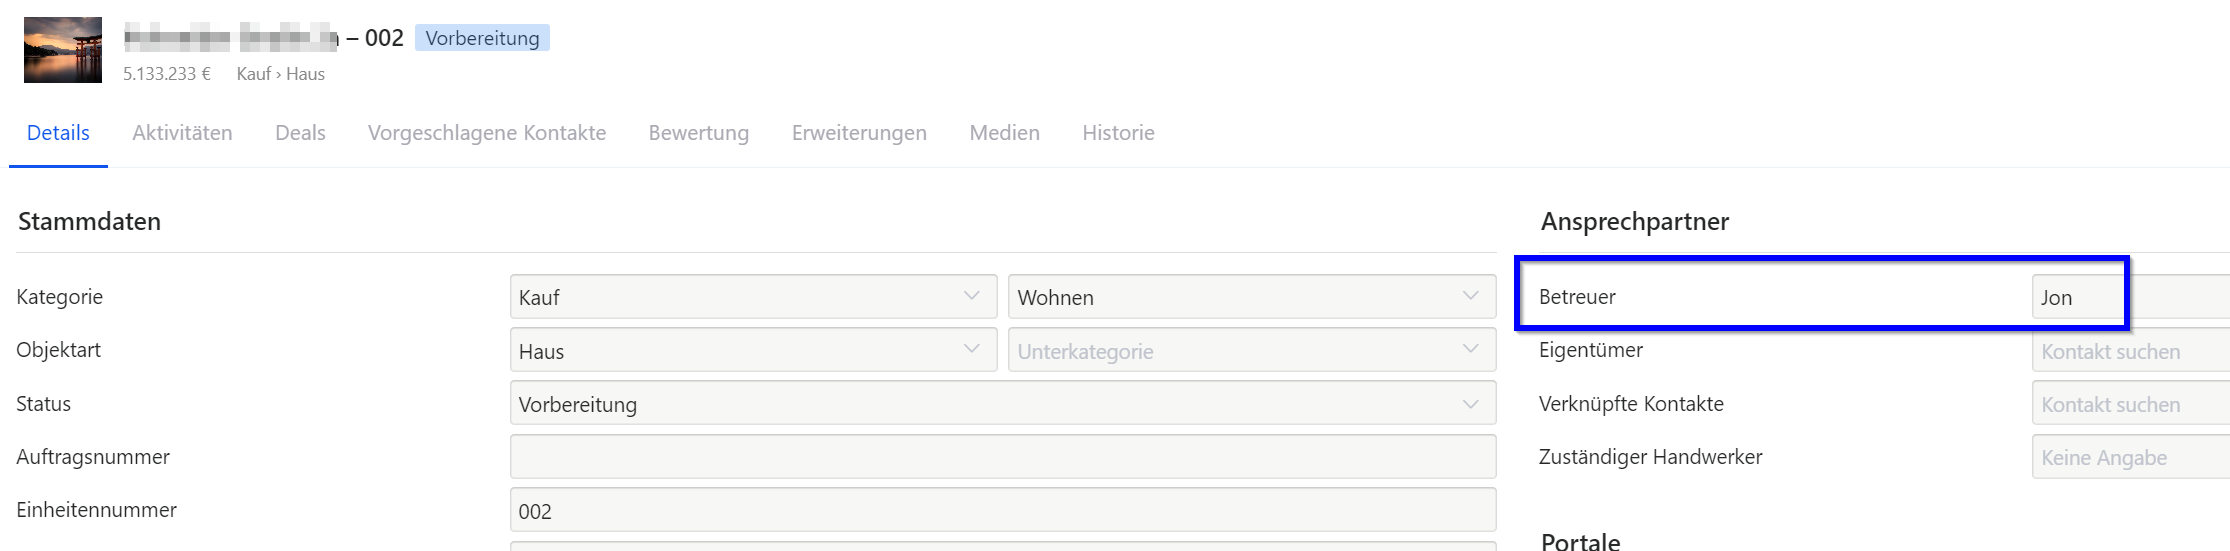Viewport: 2230px width, 551px height.
Task: Open the Erweiterungen tab
Action: 859,133
